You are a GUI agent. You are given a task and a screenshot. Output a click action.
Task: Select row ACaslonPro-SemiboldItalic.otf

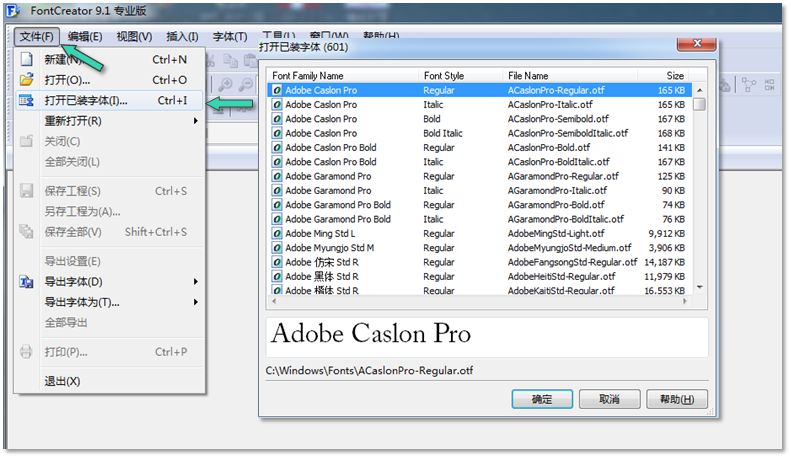coord(479,133)
